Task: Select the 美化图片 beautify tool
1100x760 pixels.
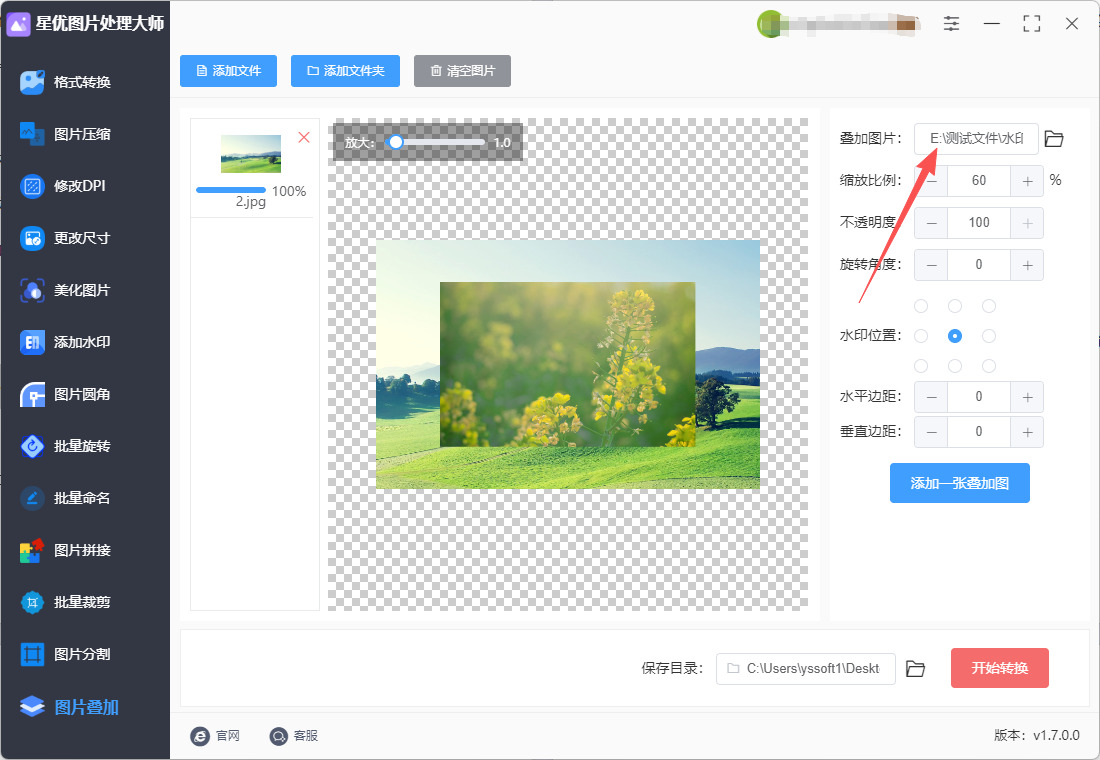Action: (66, 290)
